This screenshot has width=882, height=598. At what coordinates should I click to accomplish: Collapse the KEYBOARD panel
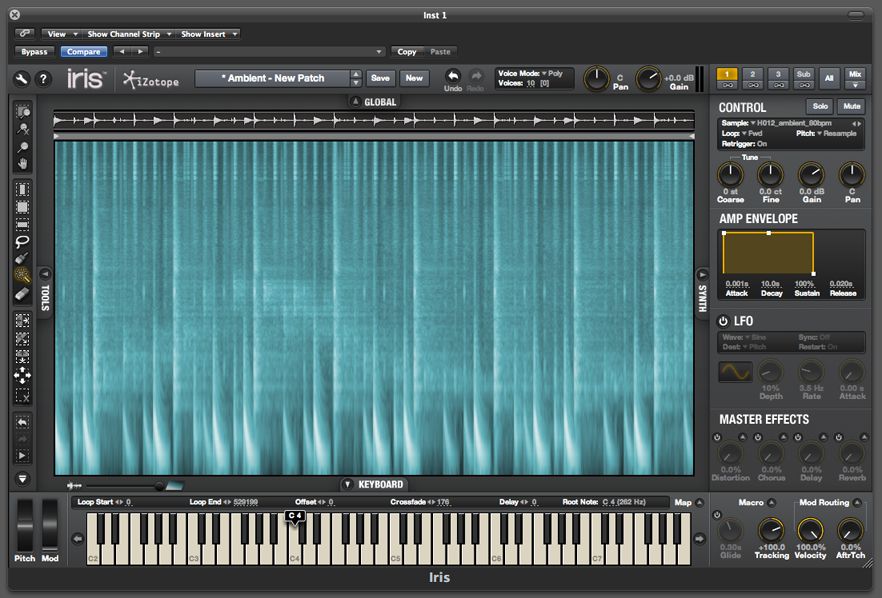click(348, 484)
